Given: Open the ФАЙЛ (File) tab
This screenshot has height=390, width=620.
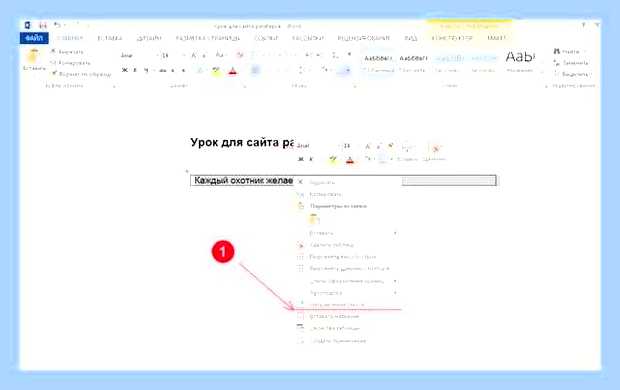Looking at the screenshot, I should point(34,38).
